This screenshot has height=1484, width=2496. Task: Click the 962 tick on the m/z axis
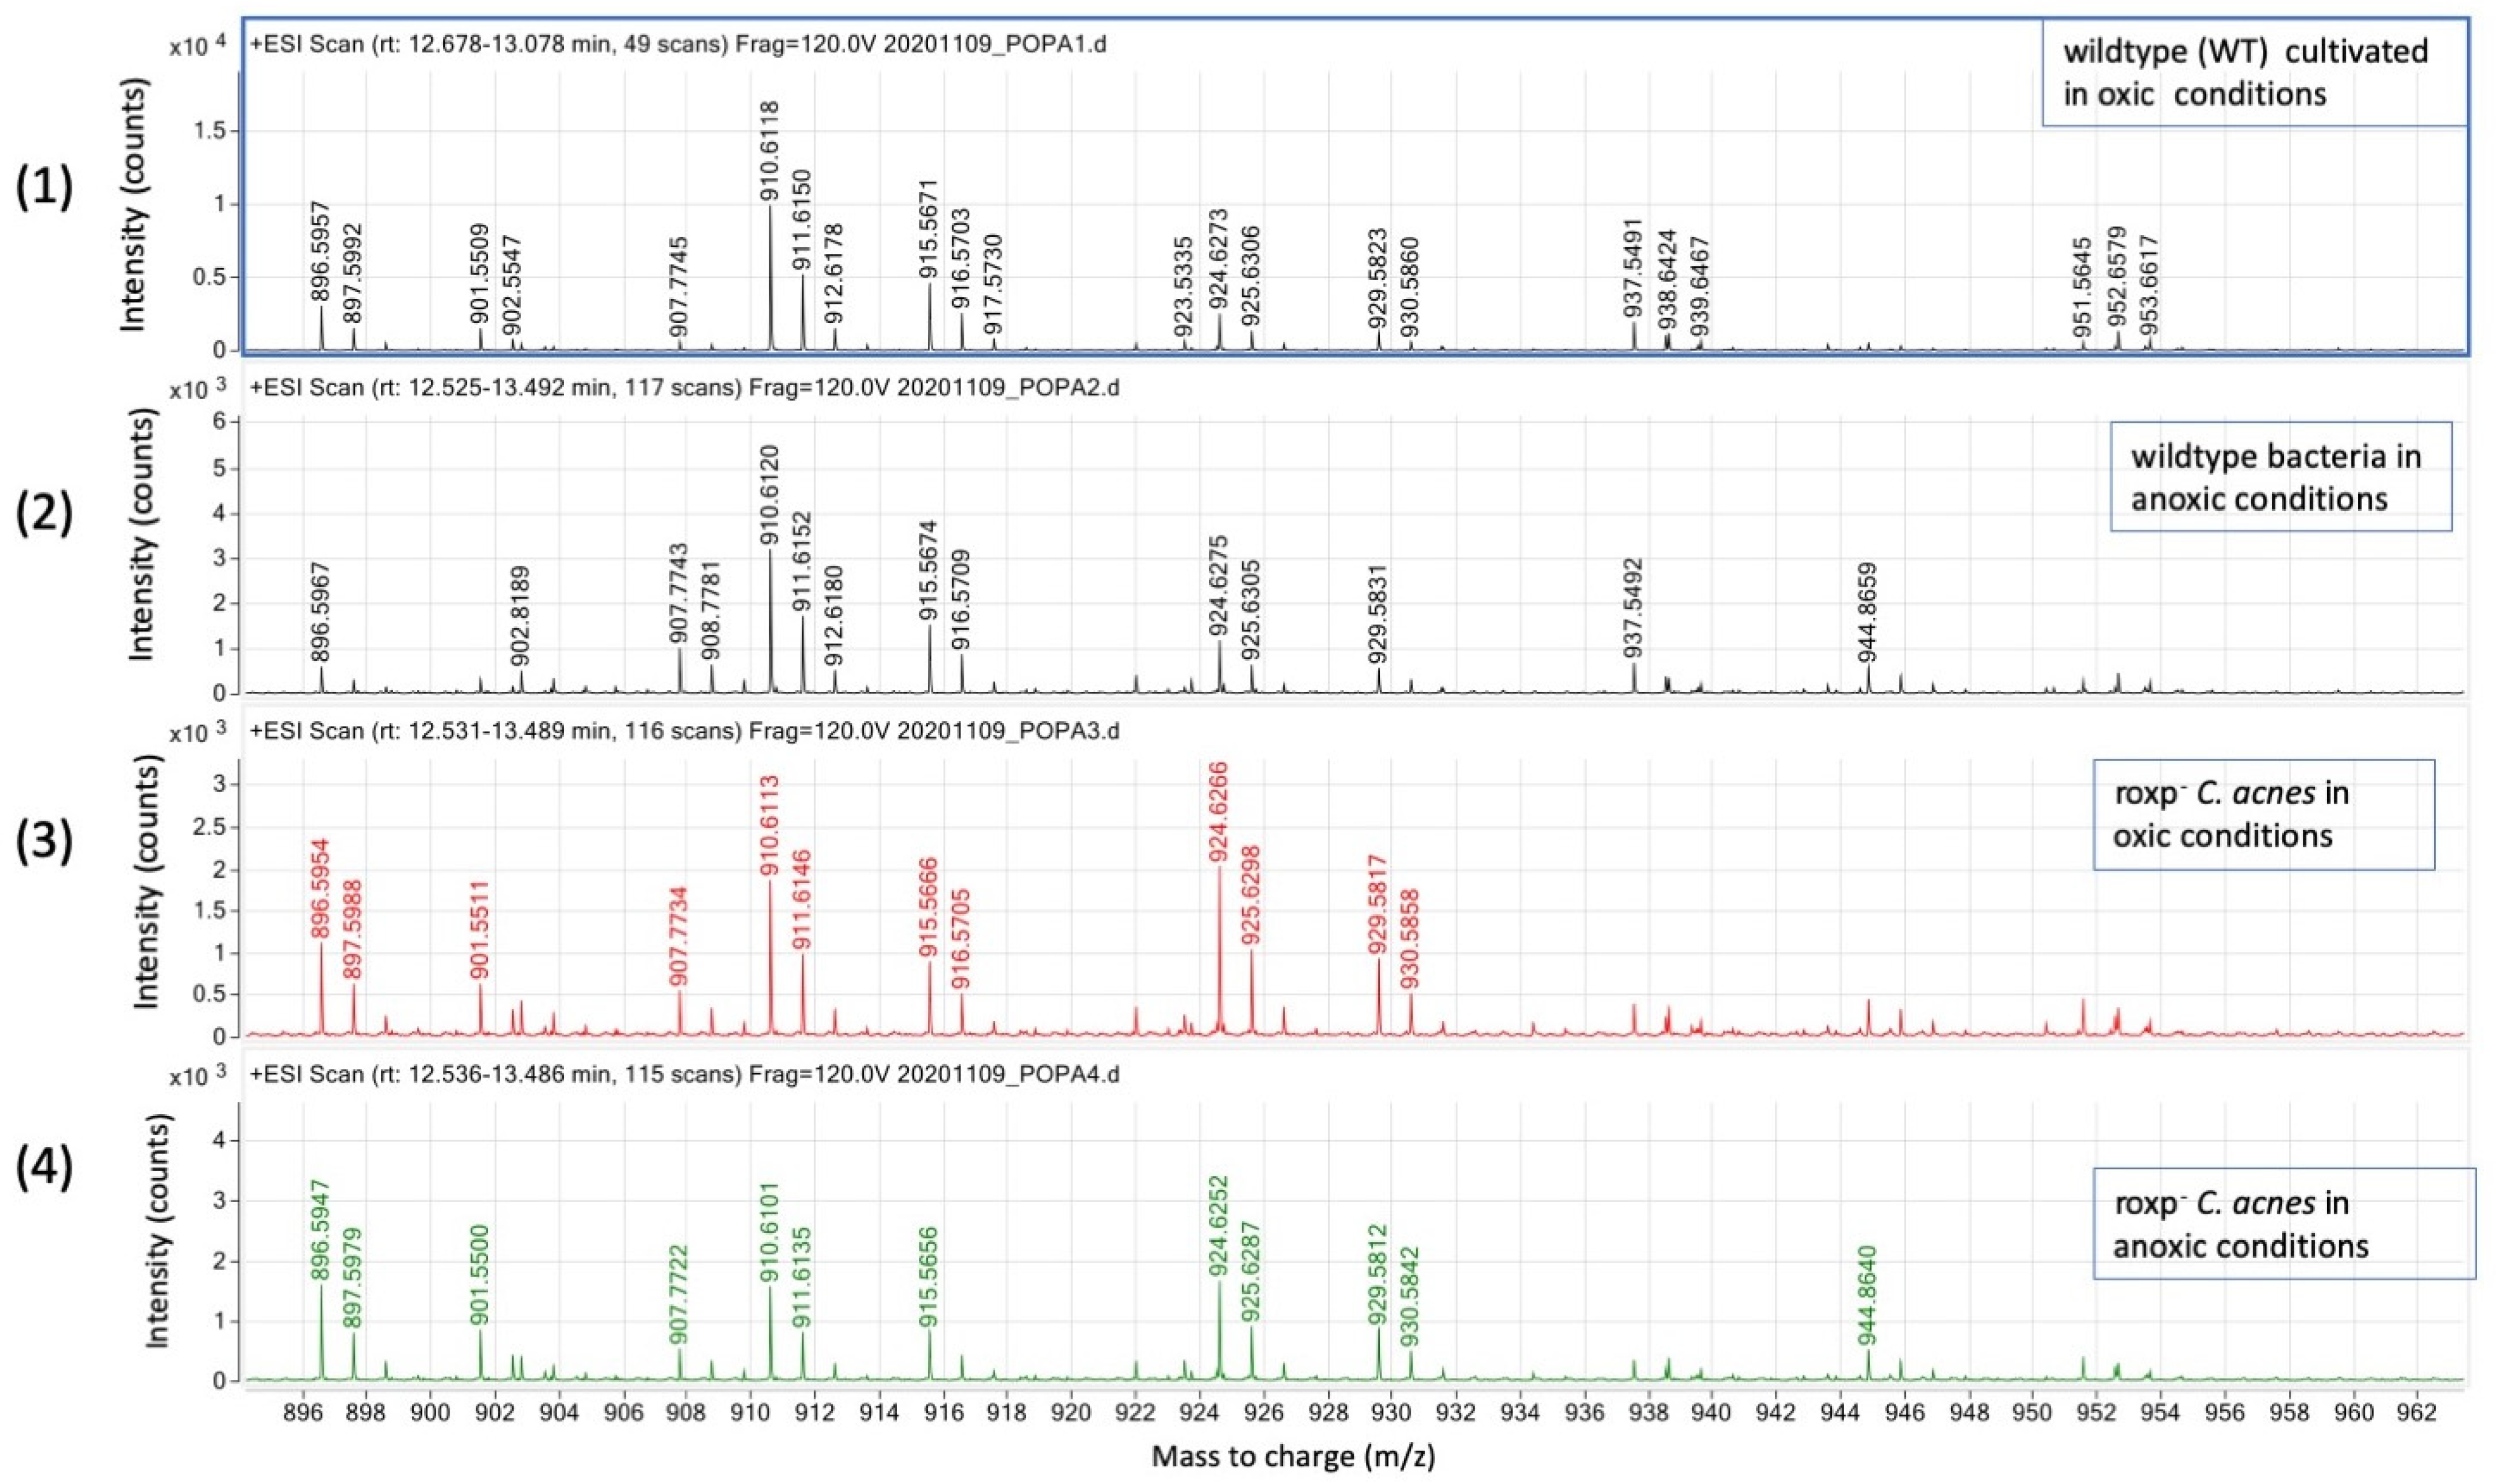point(2417,1413)
